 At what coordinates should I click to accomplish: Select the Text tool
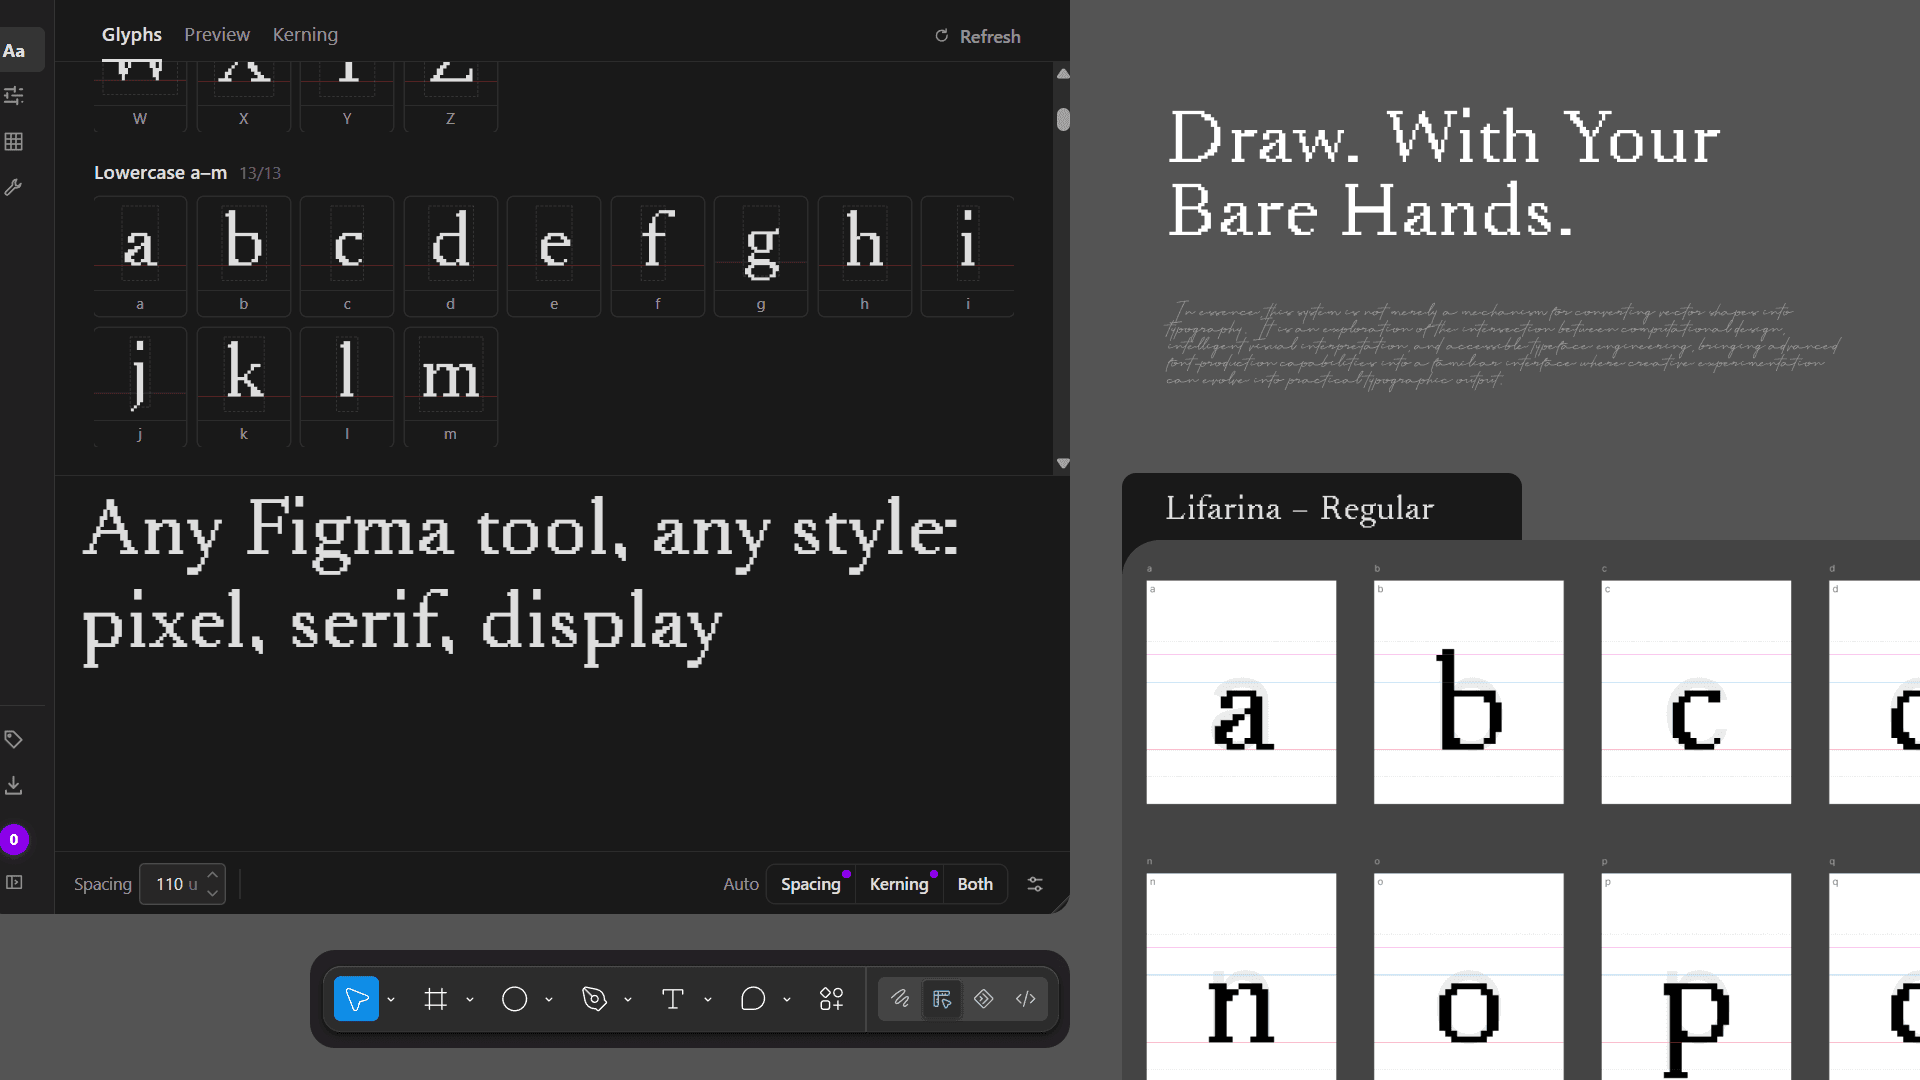tap(673, 999)
